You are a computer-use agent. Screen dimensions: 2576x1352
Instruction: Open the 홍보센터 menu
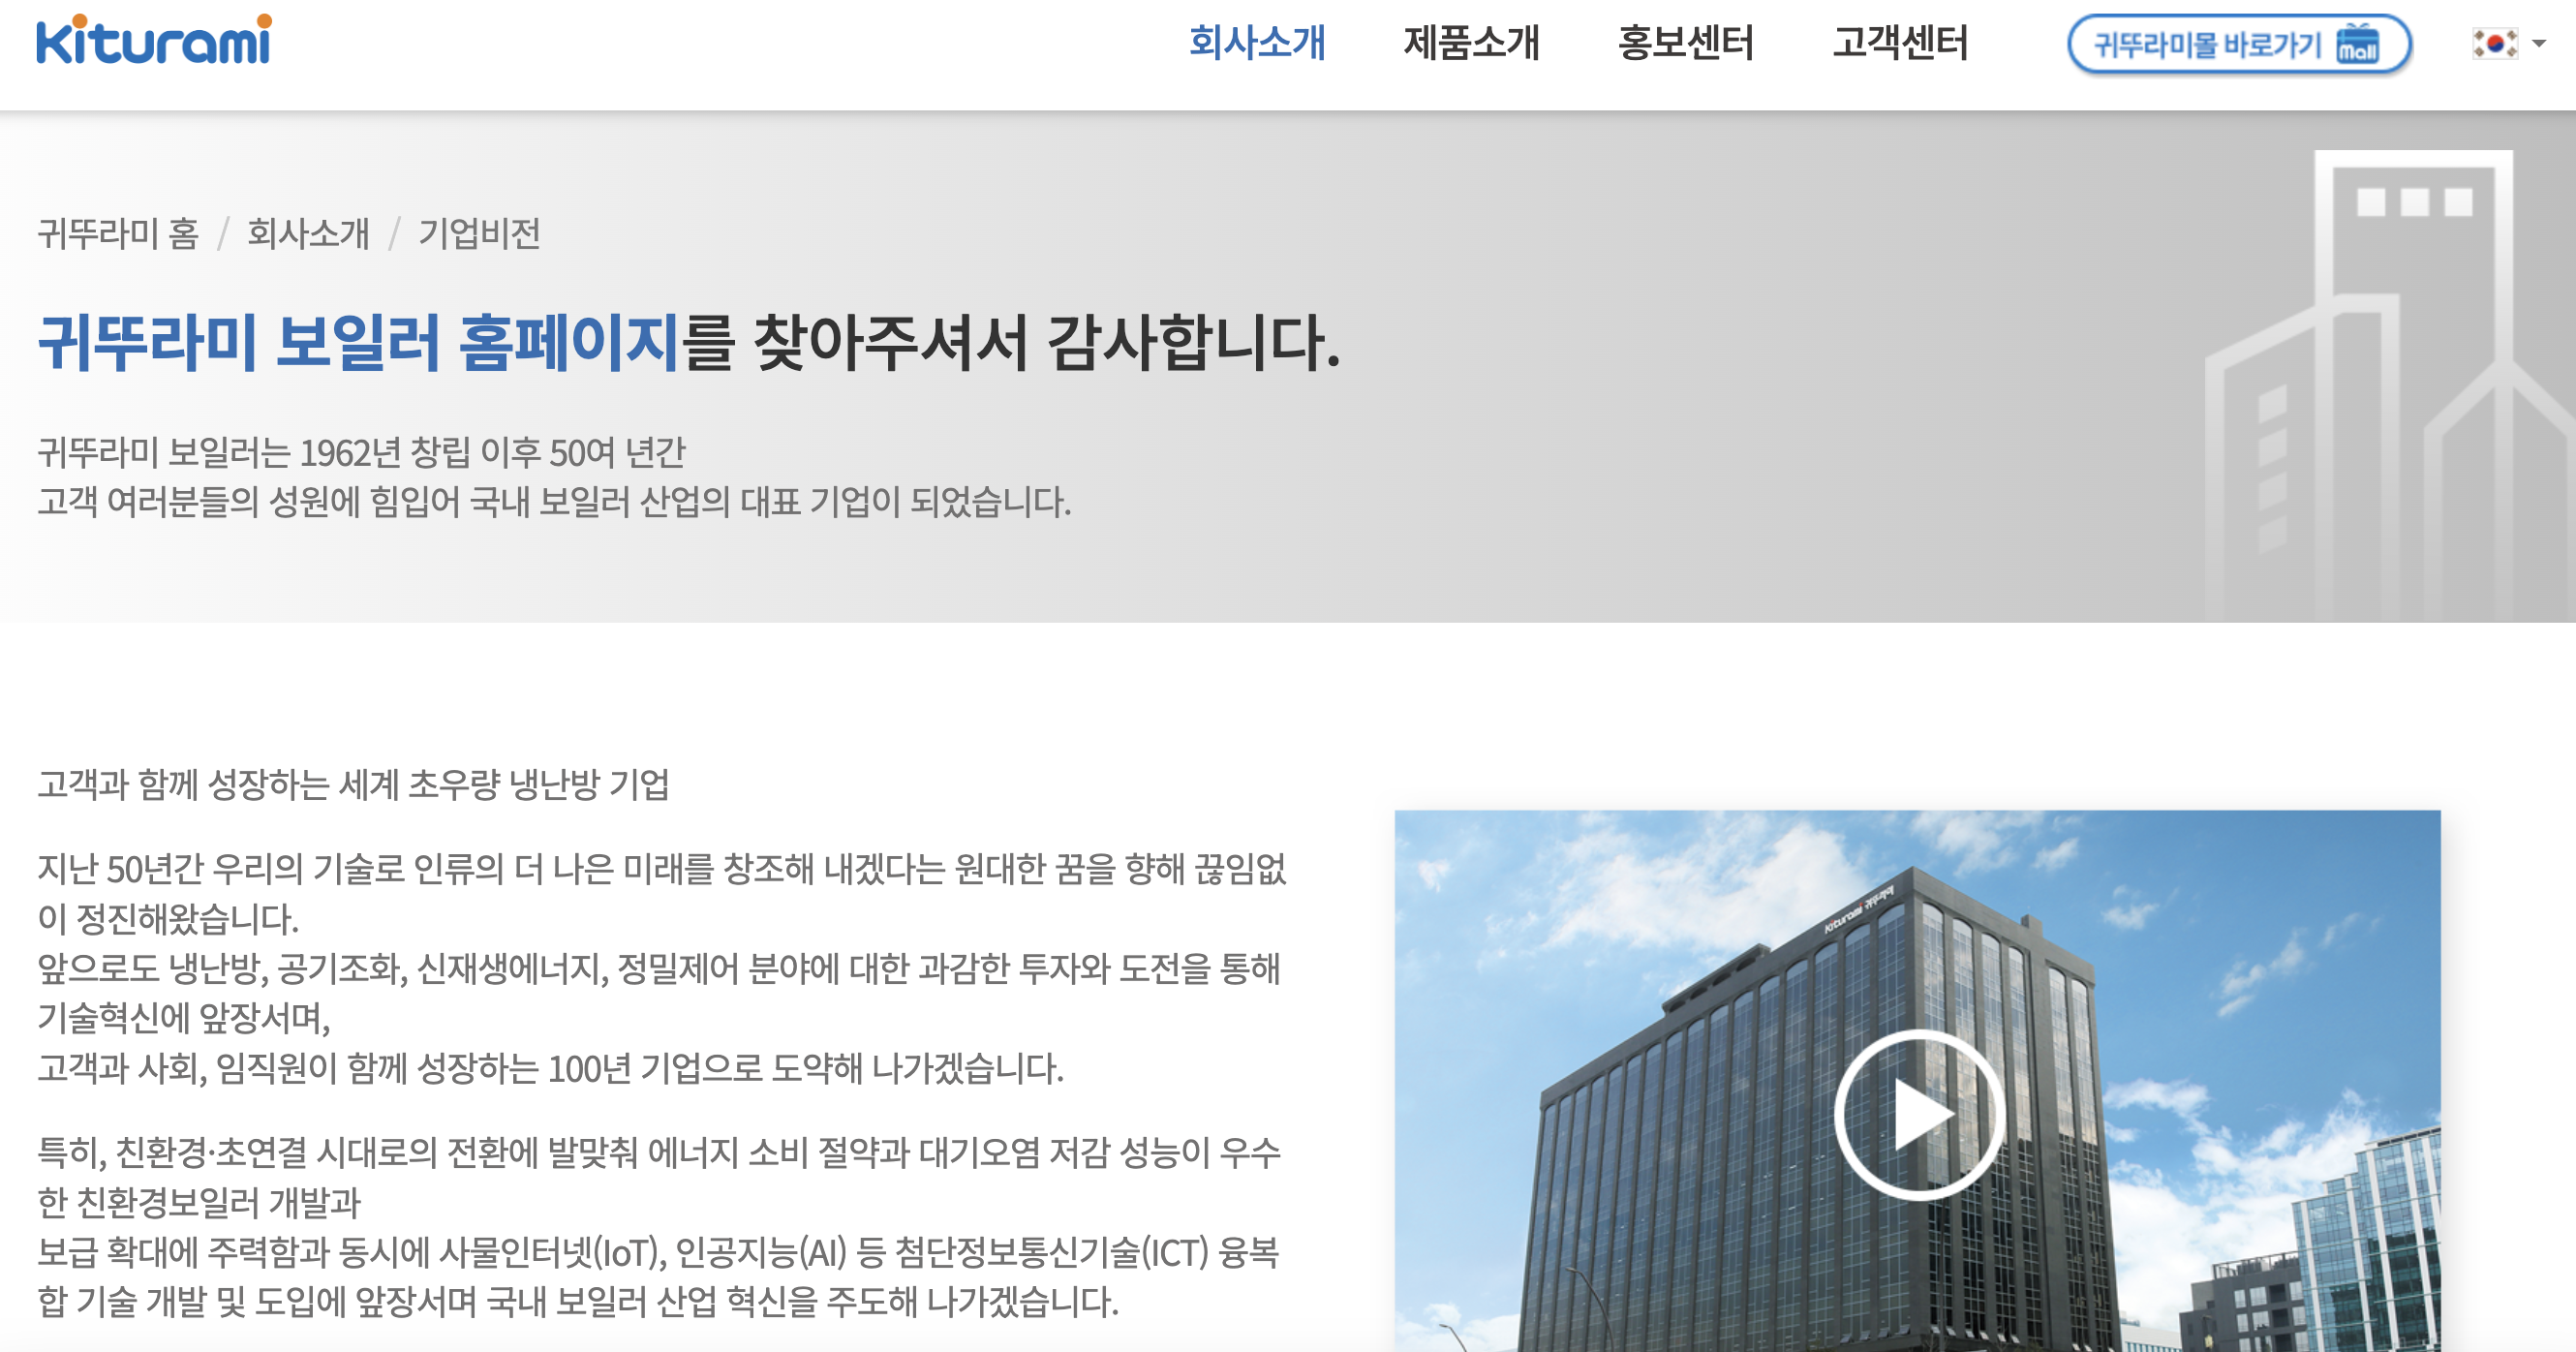[1685, 43]
